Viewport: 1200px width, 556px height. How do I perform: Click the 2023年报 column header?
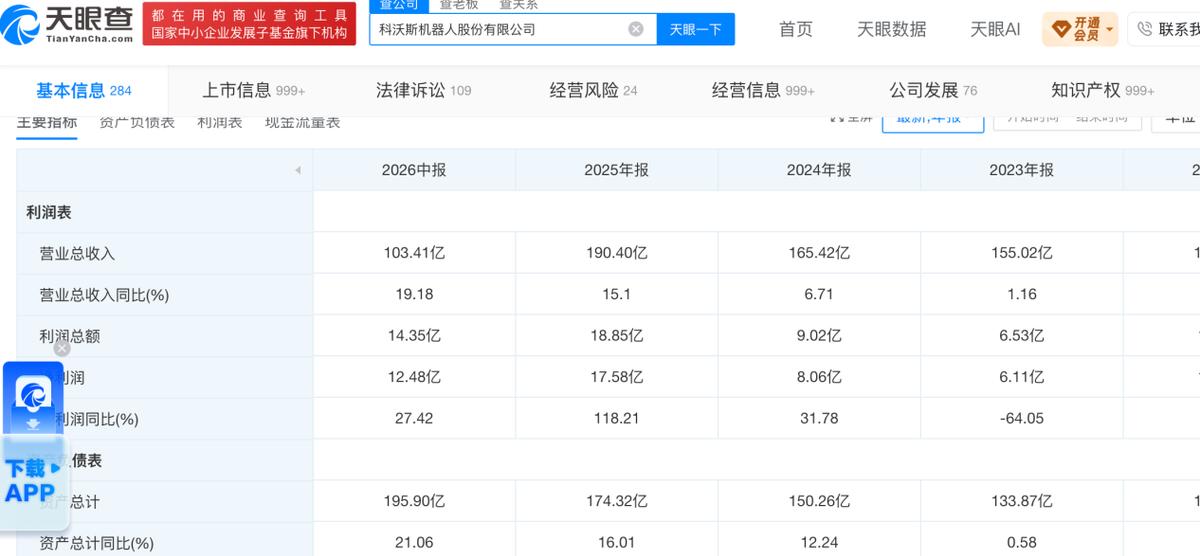(x=1021, y=170)
